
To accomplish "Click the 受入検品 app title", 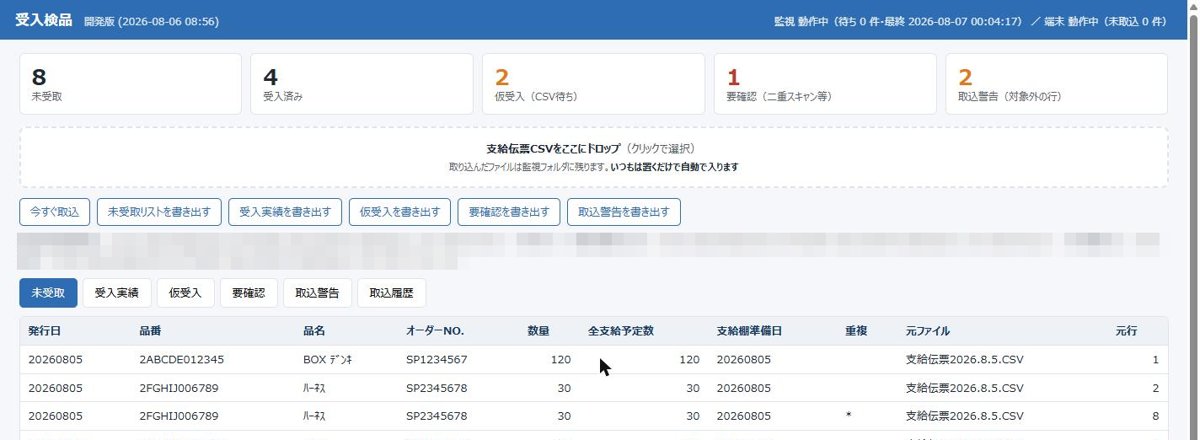I will (43, 20).
